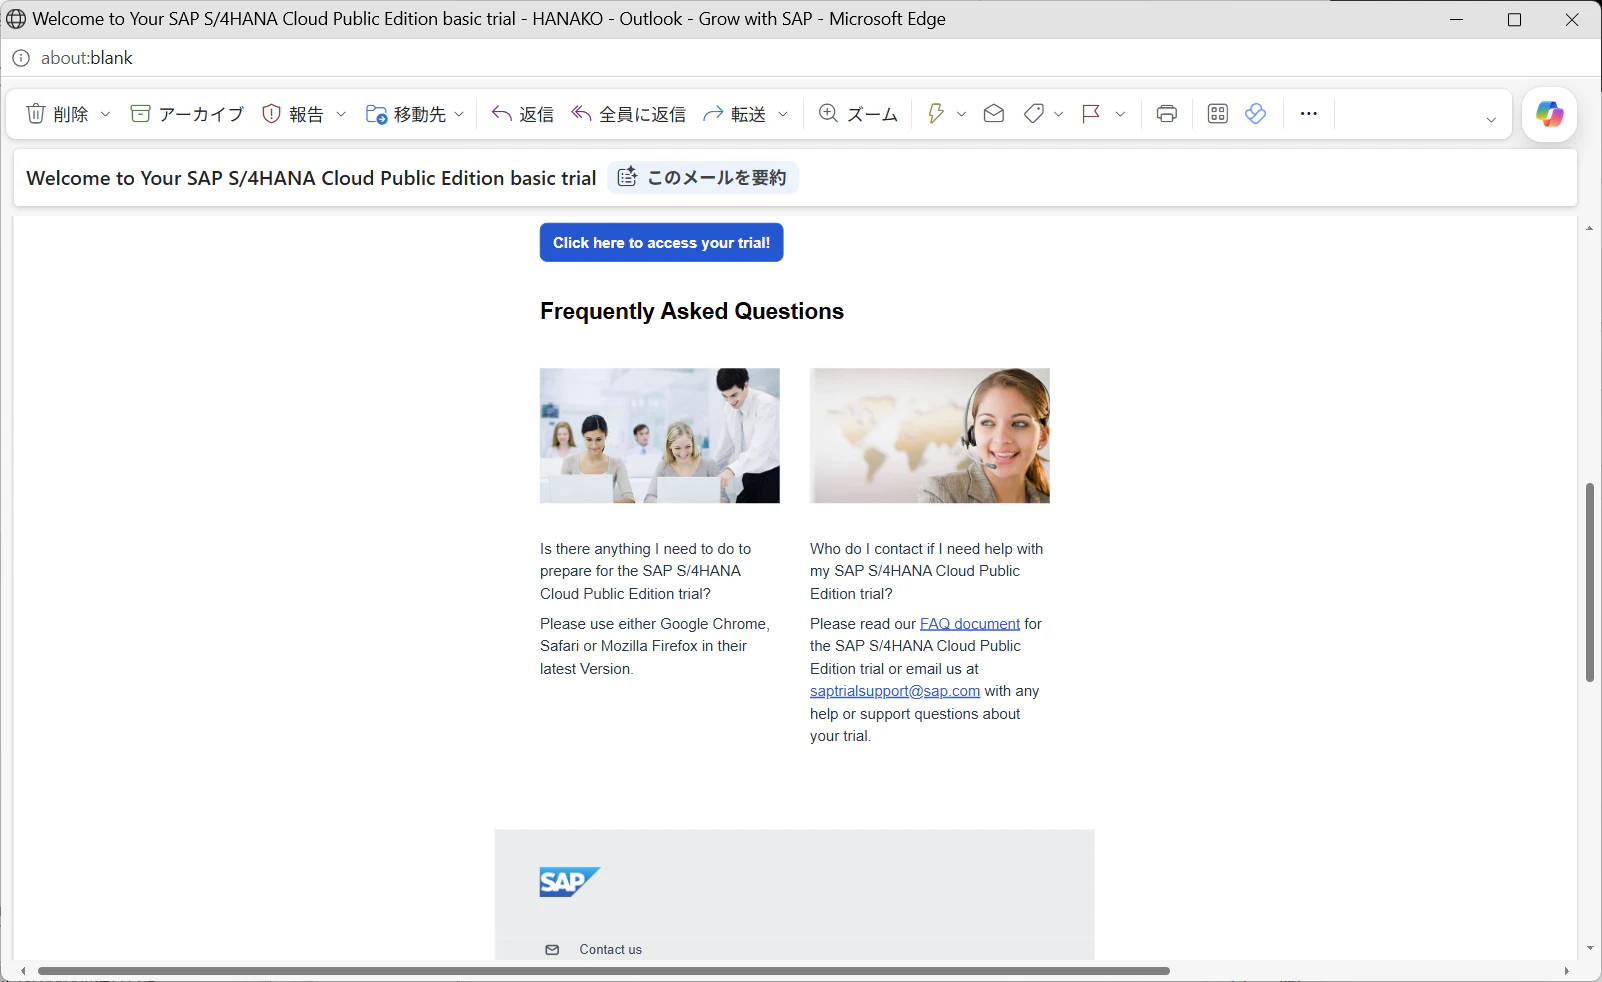Click the about:blank address text
The width and height of the screenshot is (1602, 982).
pos(87,58)
